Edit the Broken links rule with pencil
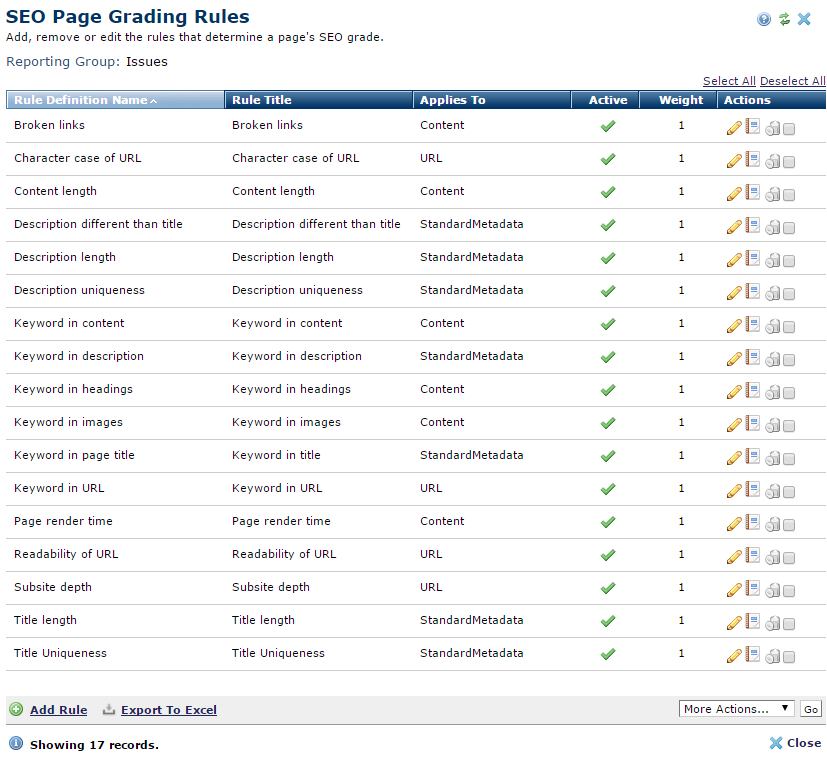 734,128
